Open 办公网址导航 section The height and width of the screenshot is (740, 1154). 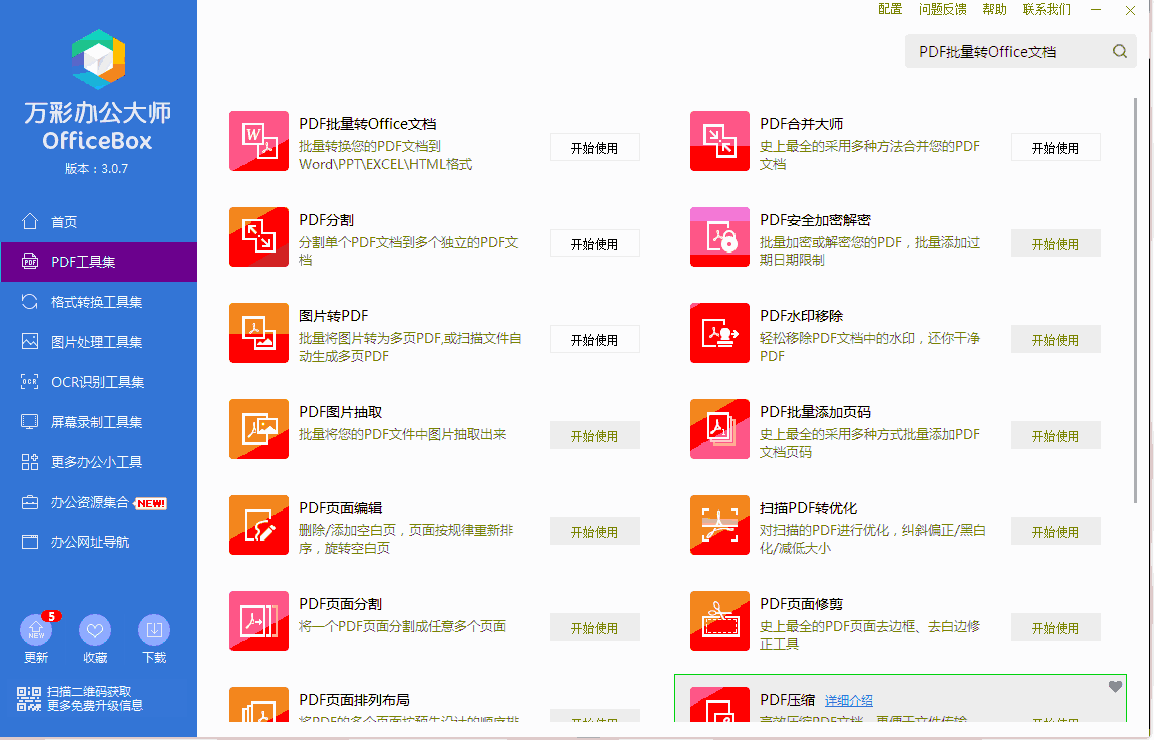point(99,542)
